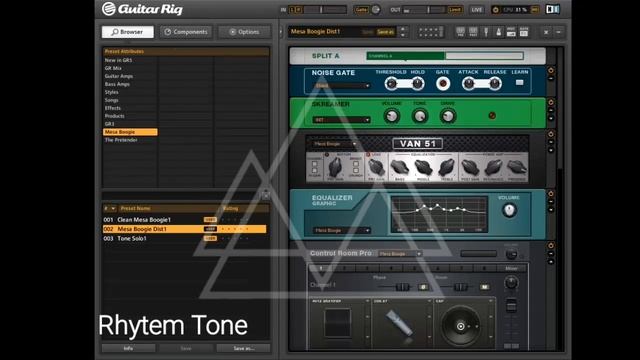
Task: Click the Van 51 Presence knob
Action: coord(517,167)
